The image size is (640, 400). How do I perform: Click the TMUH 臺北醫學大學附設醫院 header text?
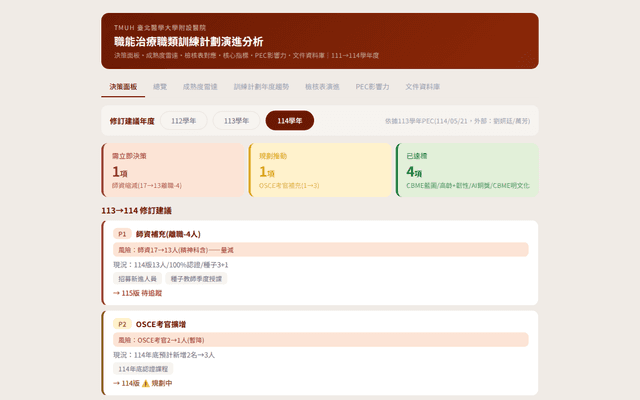click(x=160, y=28)
